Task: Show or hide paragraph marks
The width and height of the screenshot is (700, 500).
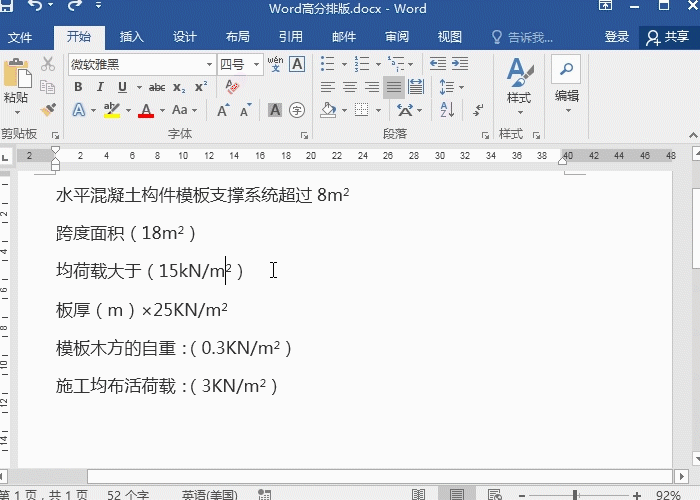Action: point(478,110)
